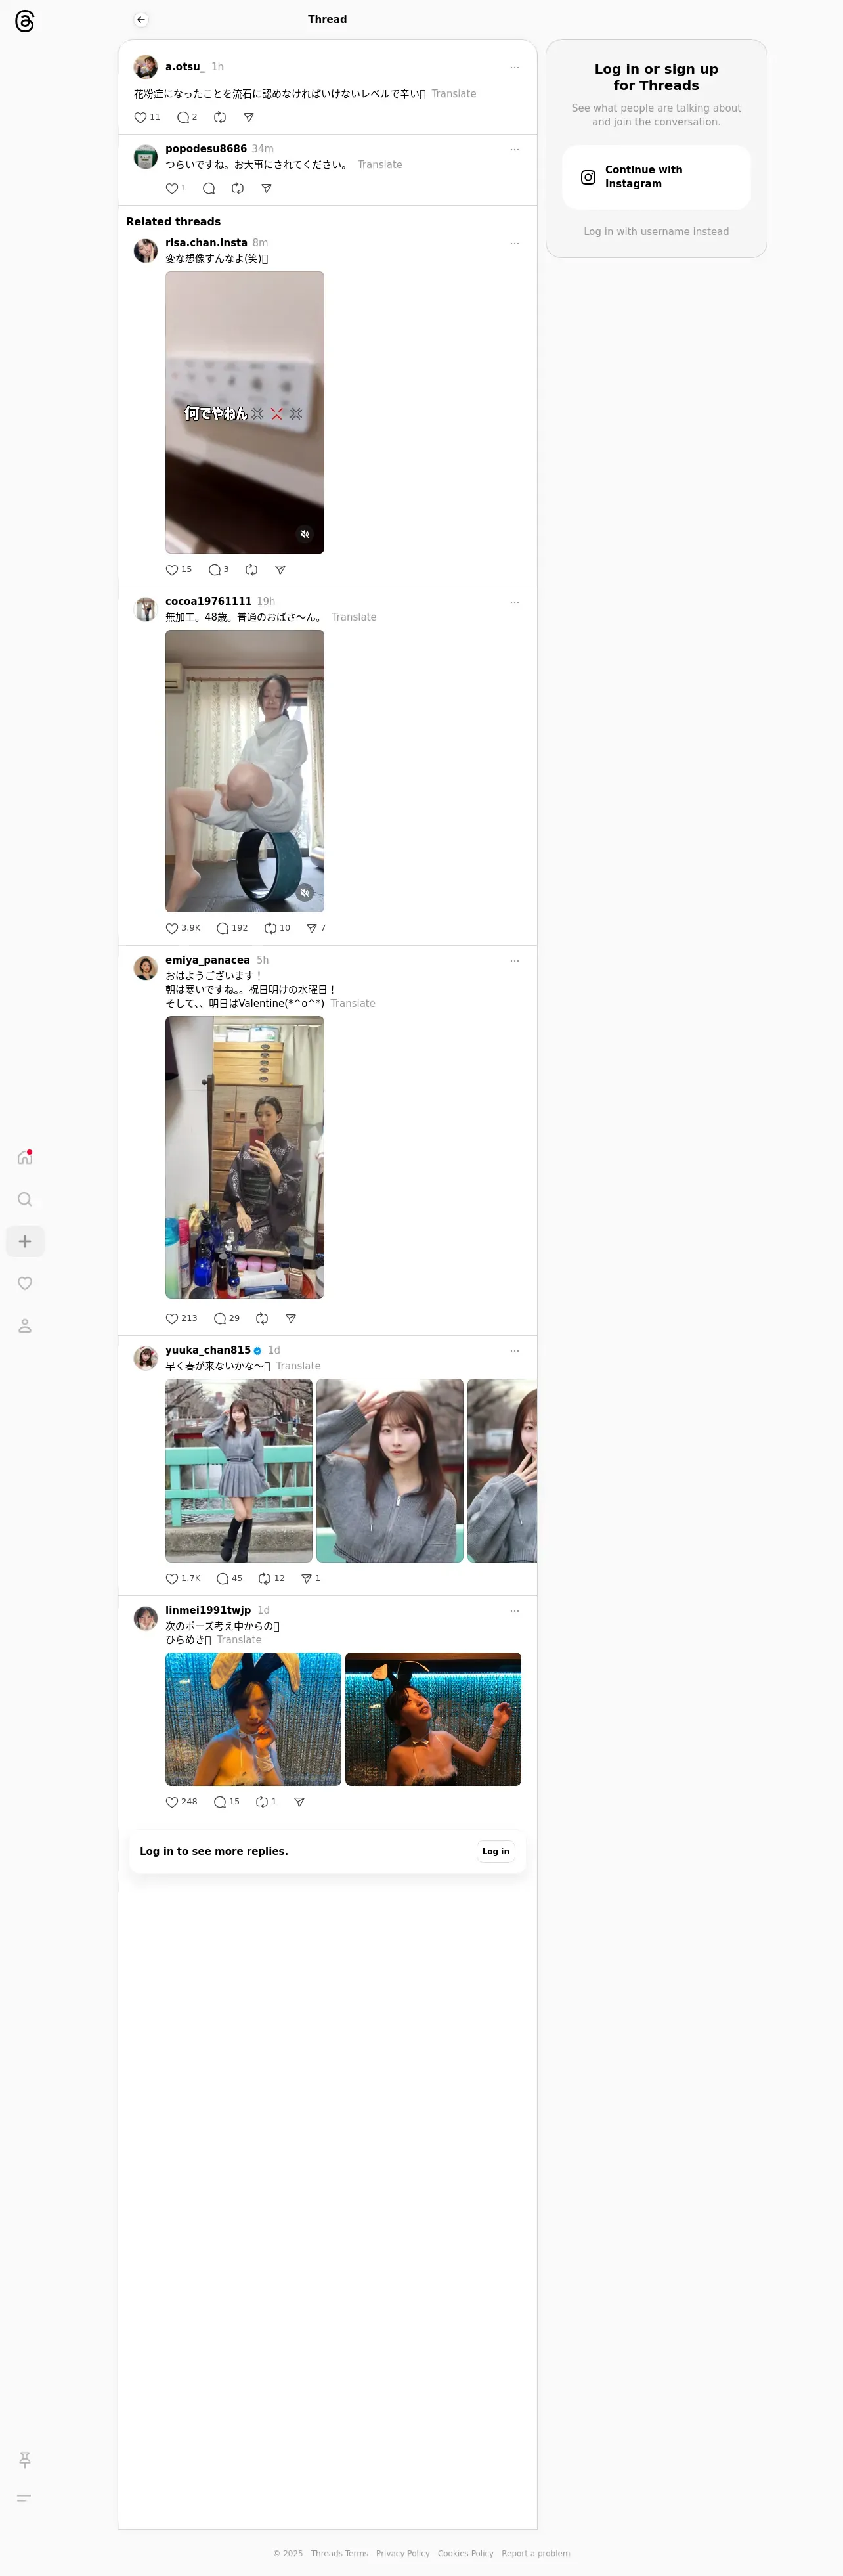Share risa.chan.insta's thread
This screenshot has width=843, height=2576.
click(280, 570)
